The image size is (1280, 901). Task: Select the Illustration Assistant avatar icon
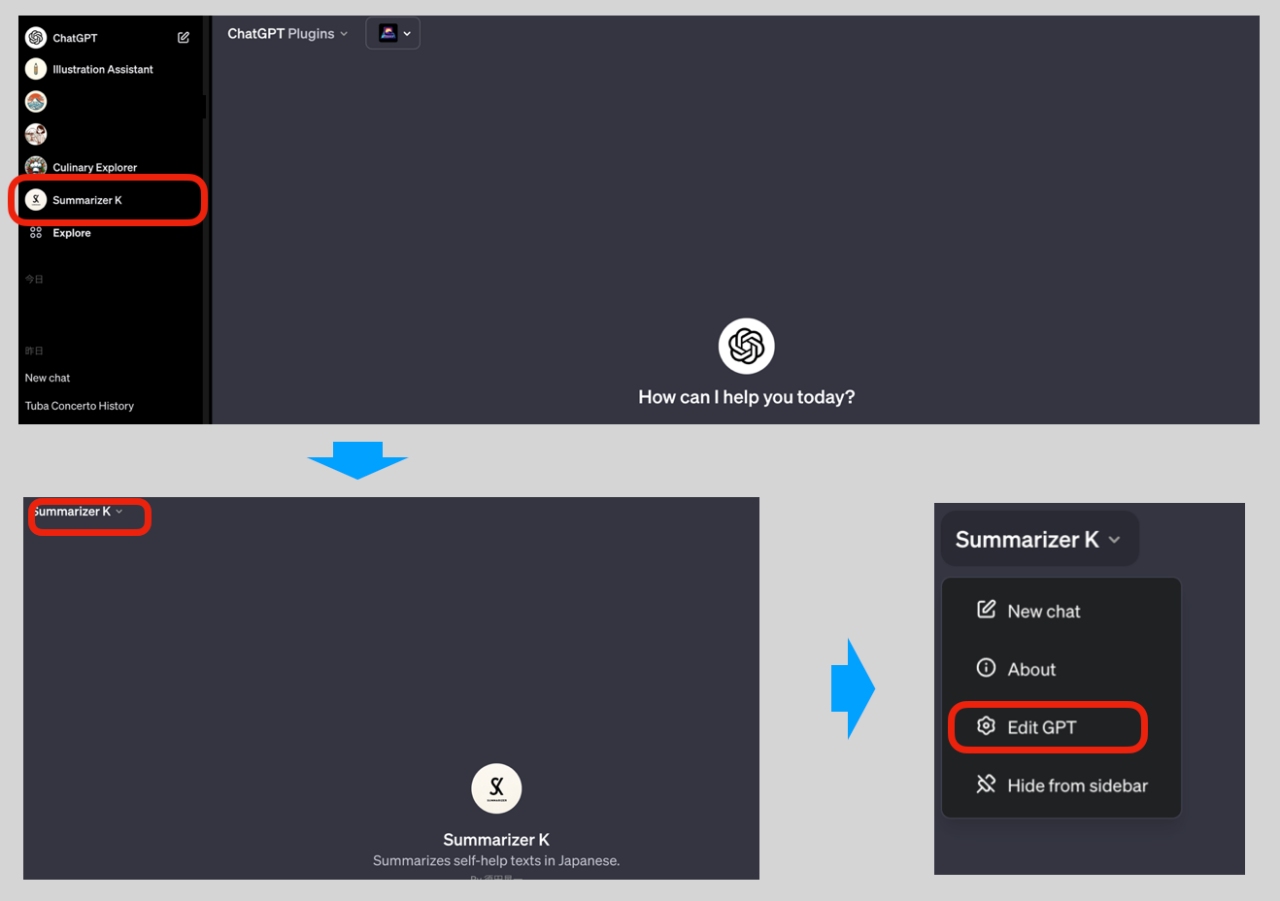36,69
